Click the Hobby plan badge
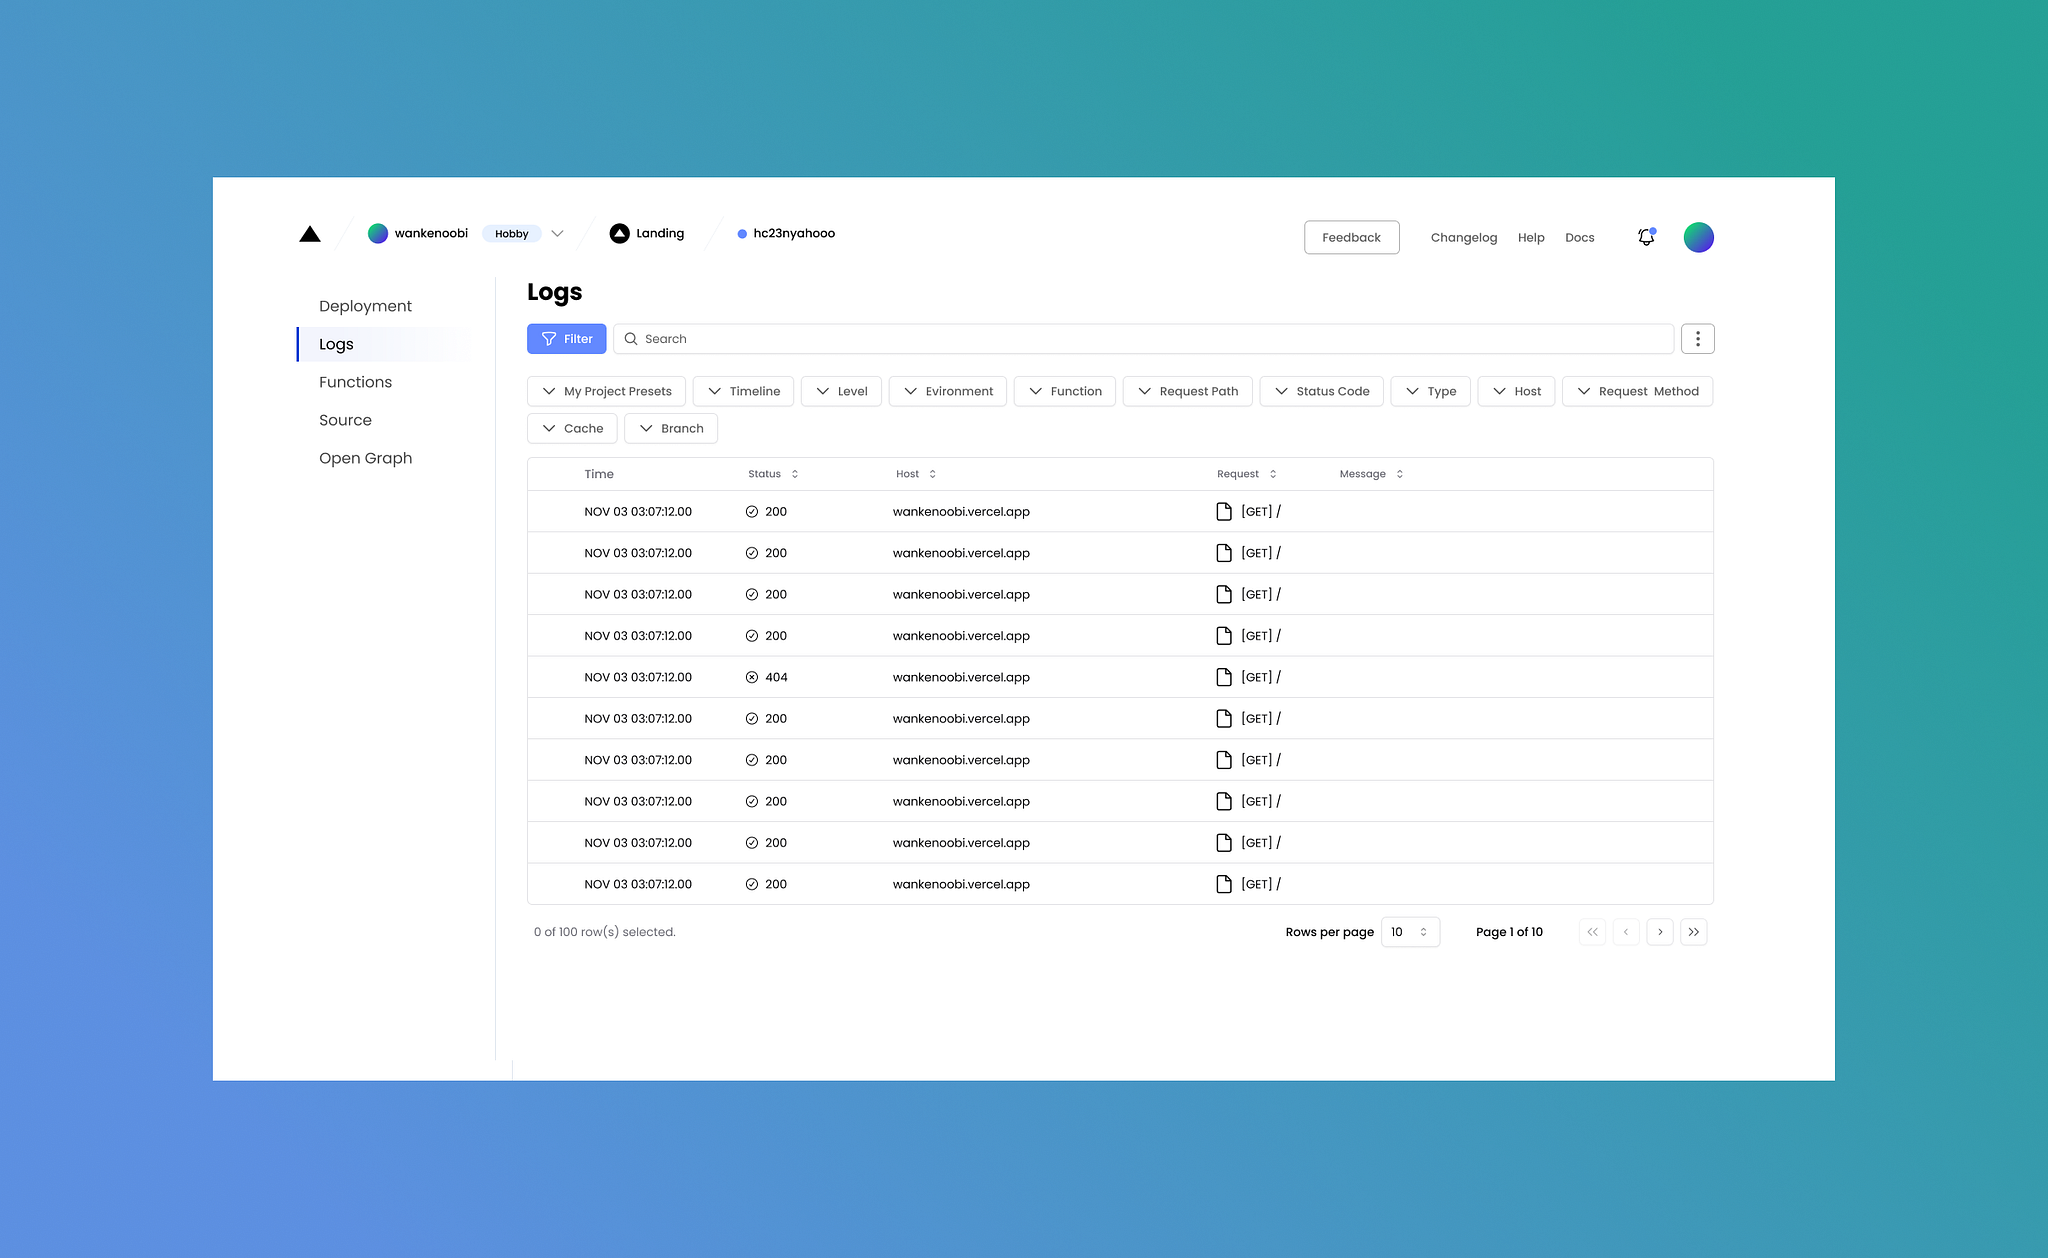The image size is (2048, 1258). (x=512, y=234)
